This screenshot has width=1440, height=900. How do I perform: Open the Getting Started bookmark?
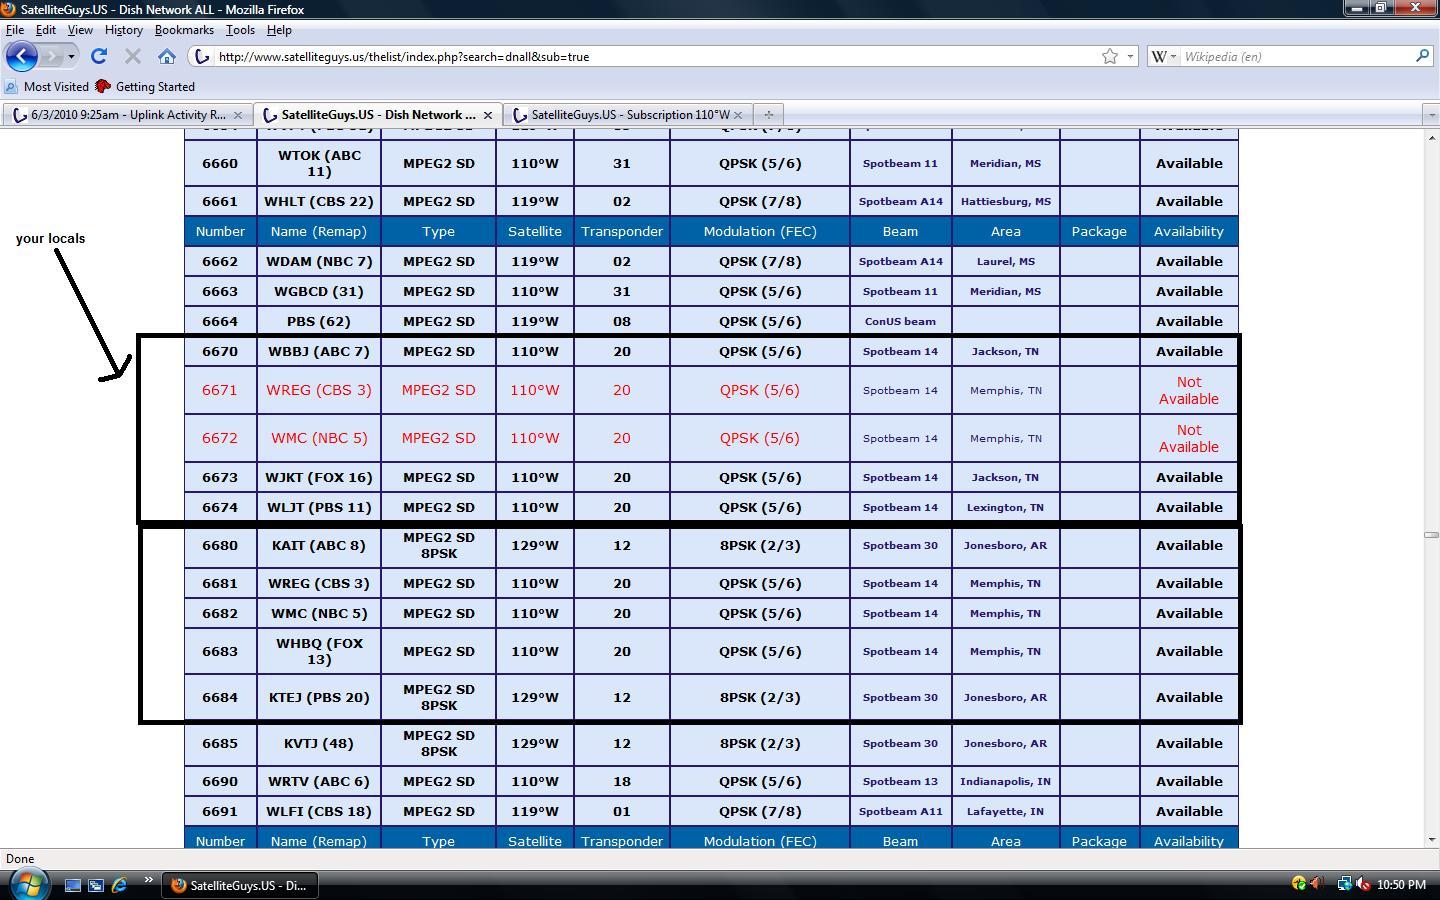pyautogui.click(x=145, y=87)
